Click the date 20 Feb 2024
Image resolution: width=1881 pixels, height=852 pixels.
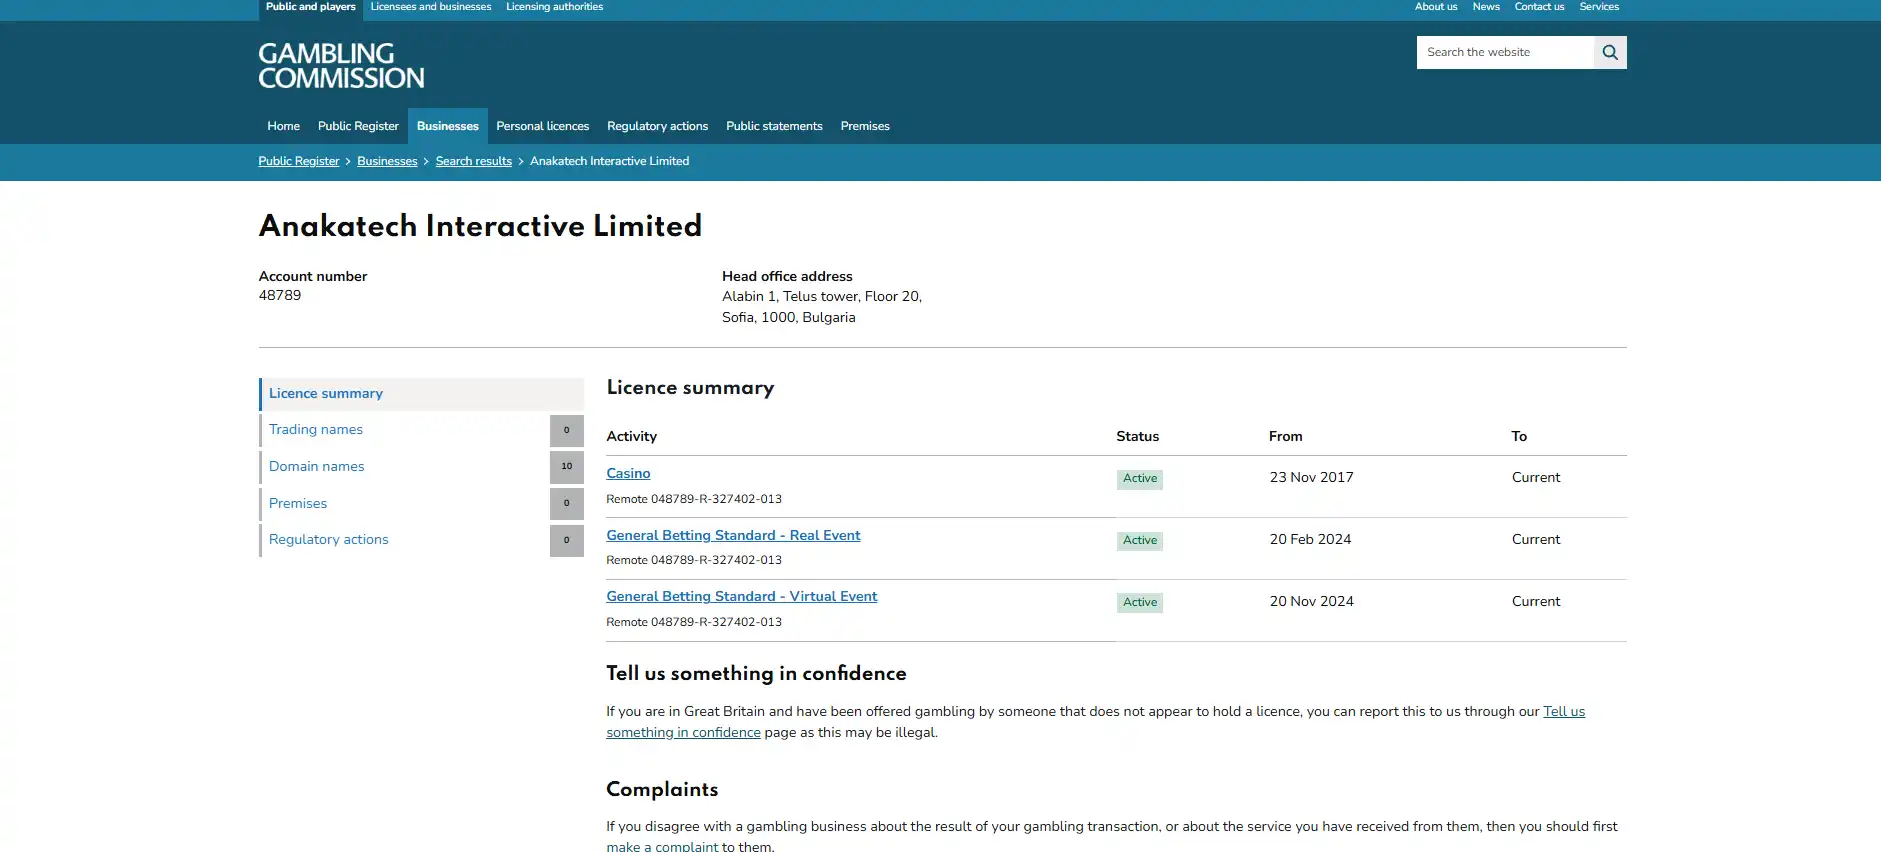(1311, 540)
